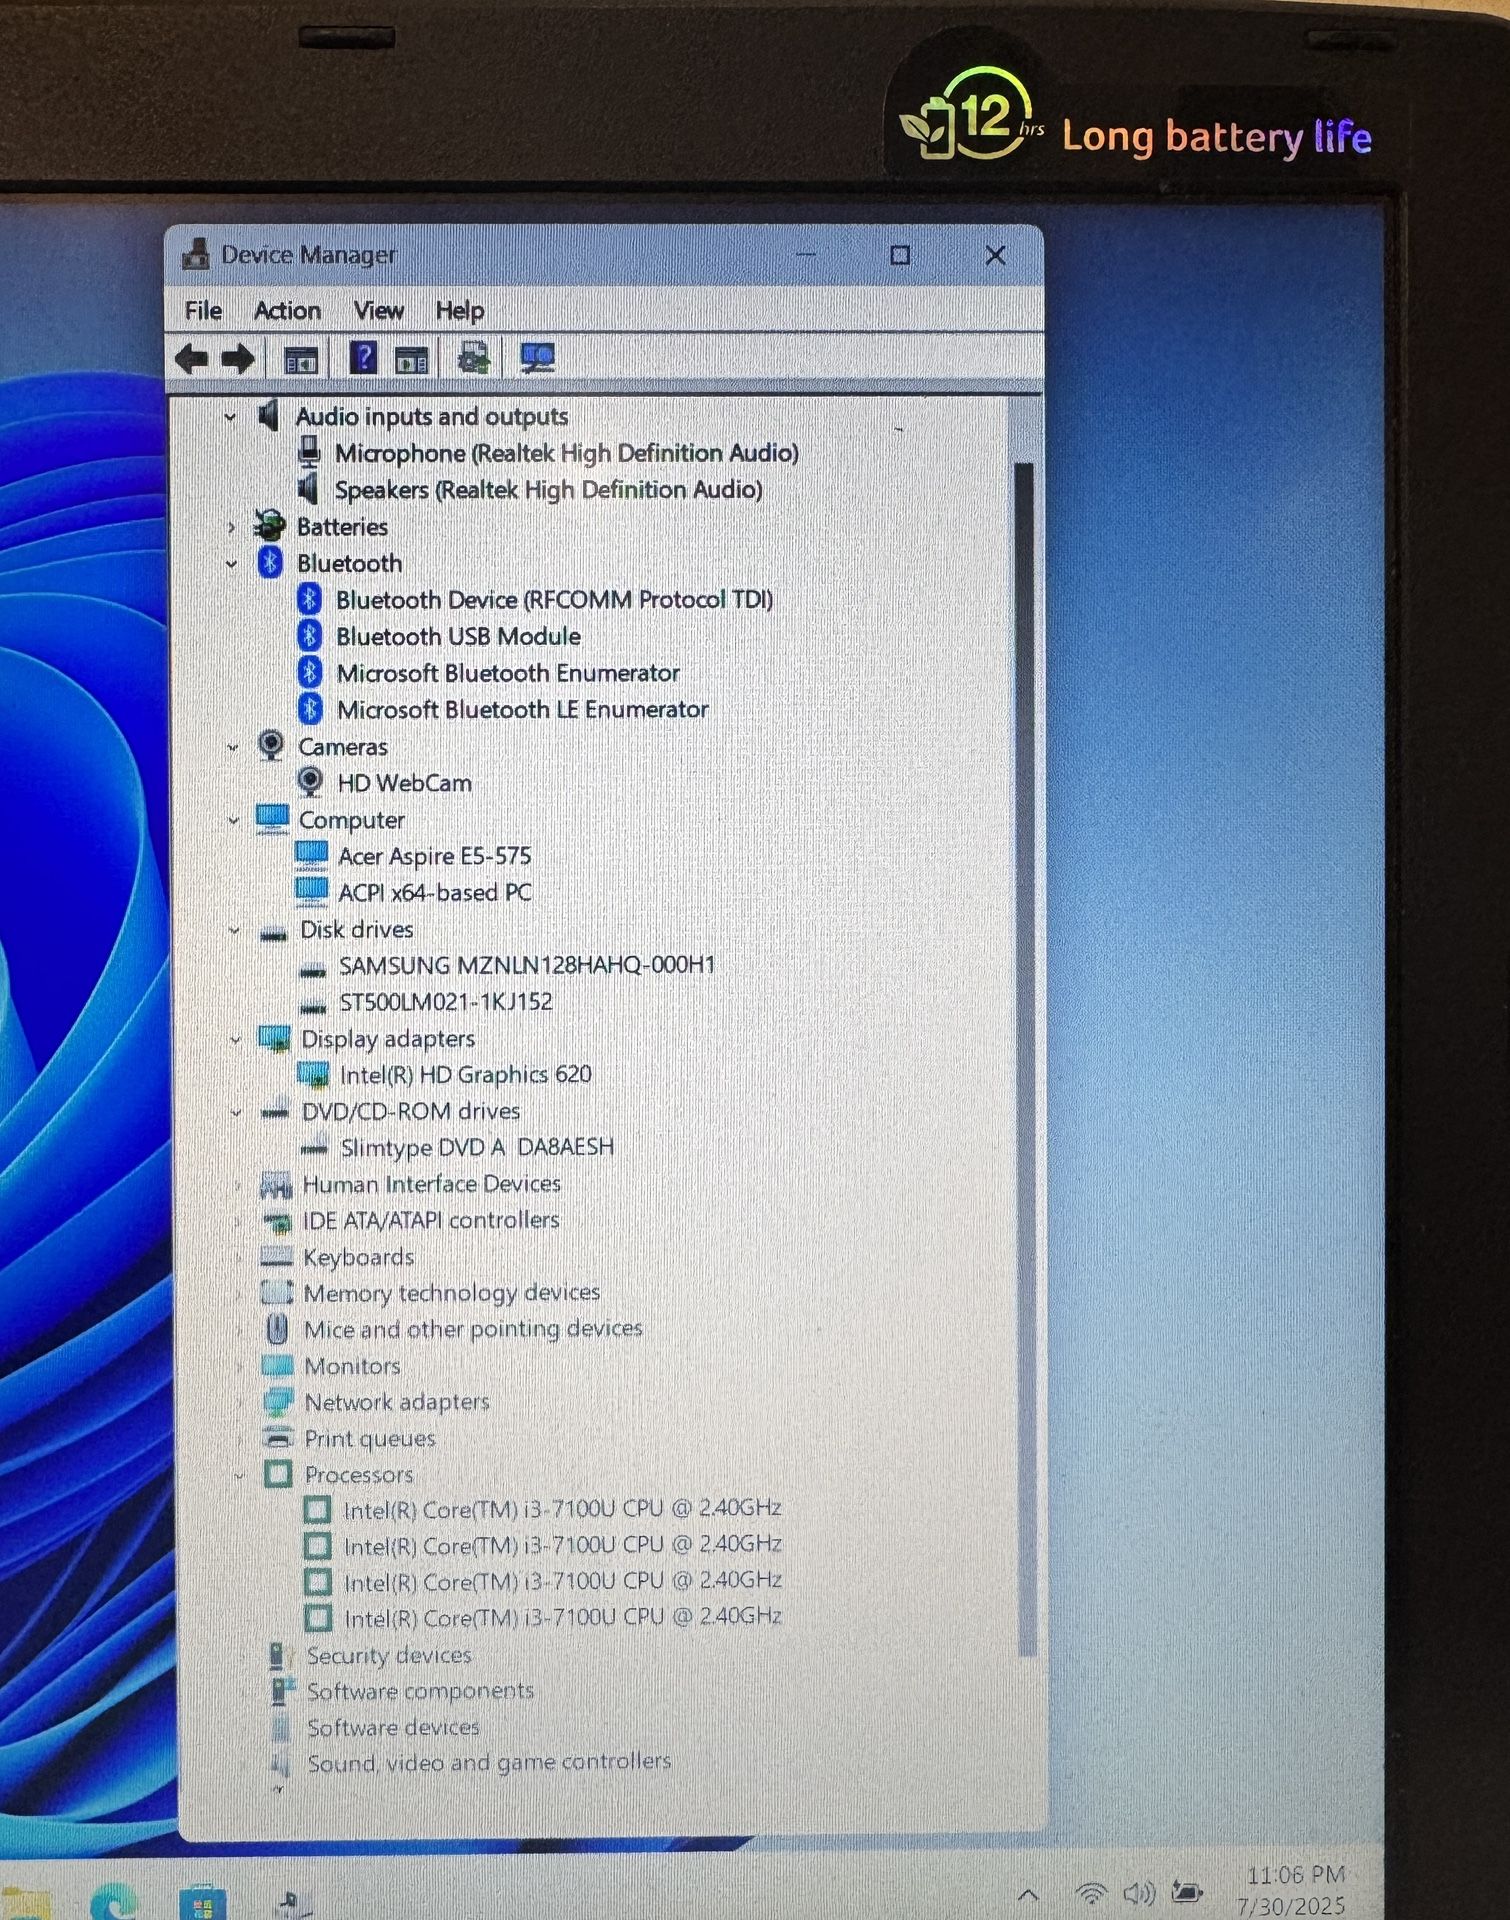The height and width of the screenshot is (1920, 1510).
Task: Select the Human Interface Devices icon
Action: click(275, 1184)
